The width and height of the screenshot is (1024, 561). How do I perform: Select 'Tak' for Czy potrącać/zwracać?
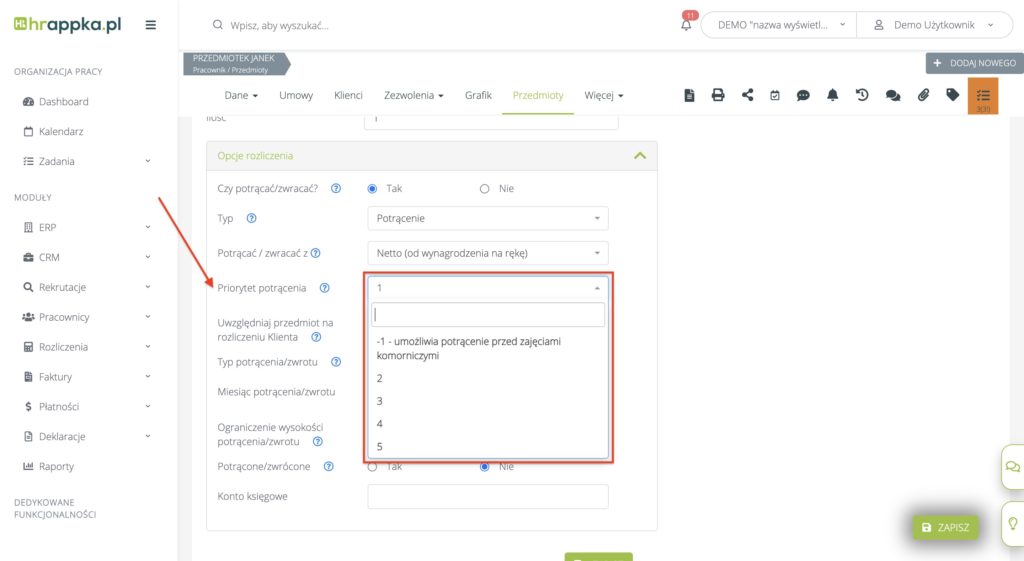tap(373, 188)
